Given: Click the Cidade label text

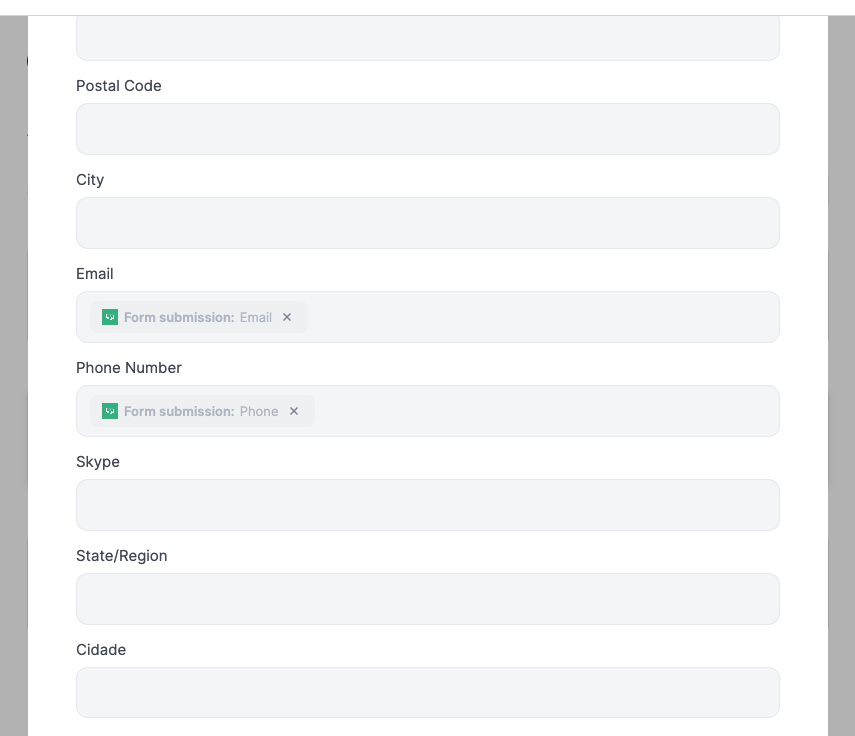Looking at the screenshot, I should click(101, 650).
